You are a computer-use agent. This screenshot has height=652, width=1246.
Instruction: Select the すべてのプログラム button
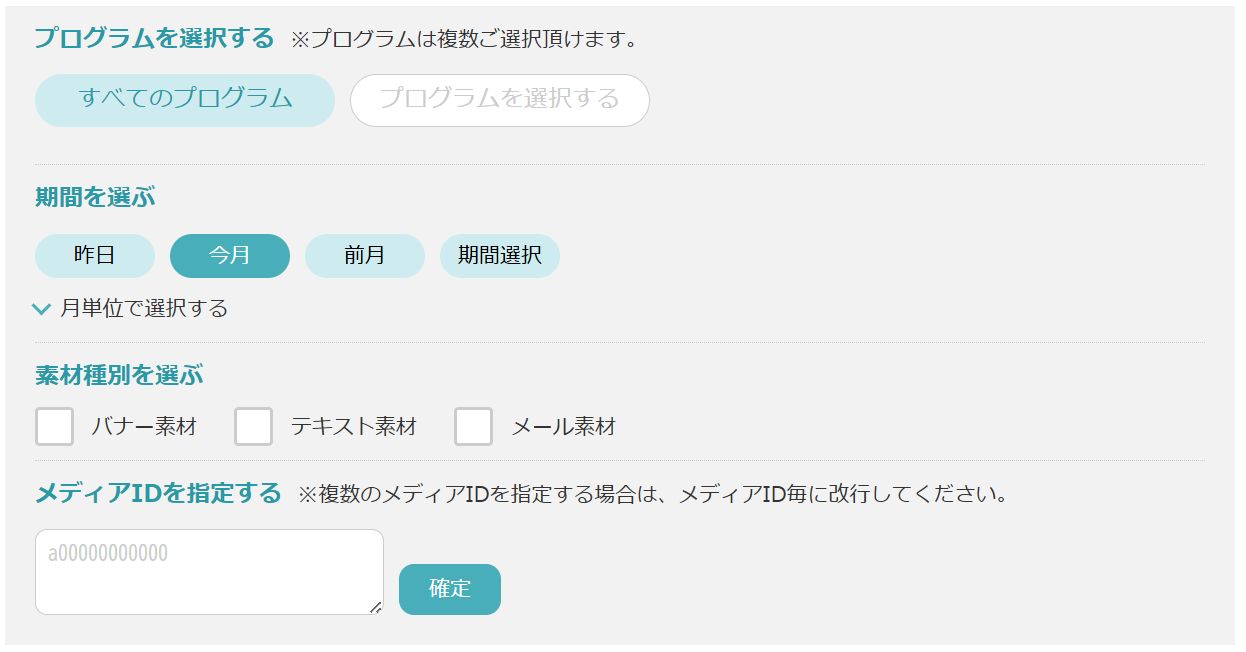pos(185,100)
